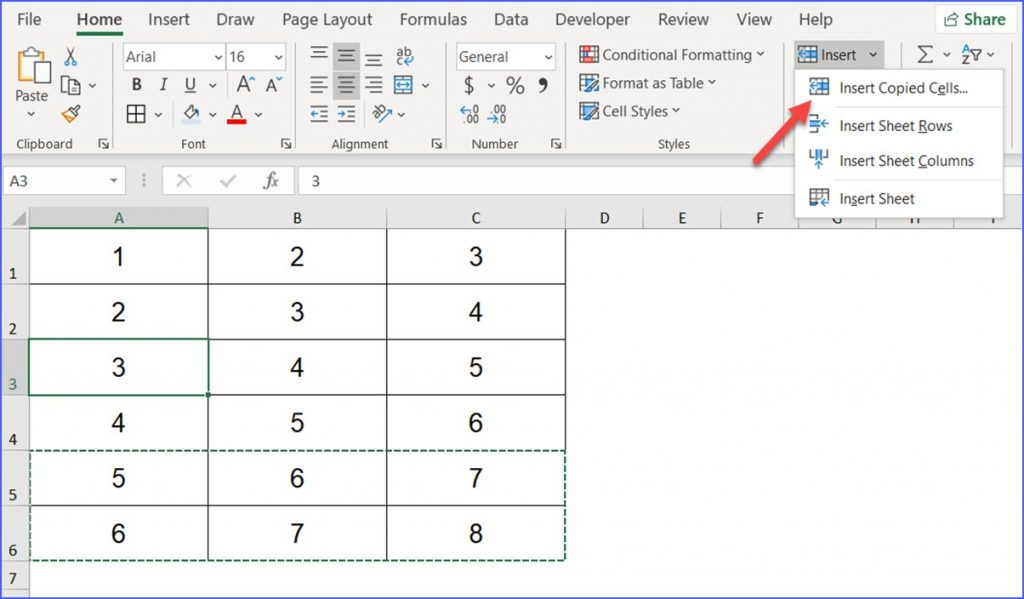Apply underline formatting
The height and width of the screenshot is (599, 1024).
[x=190, y=85]
